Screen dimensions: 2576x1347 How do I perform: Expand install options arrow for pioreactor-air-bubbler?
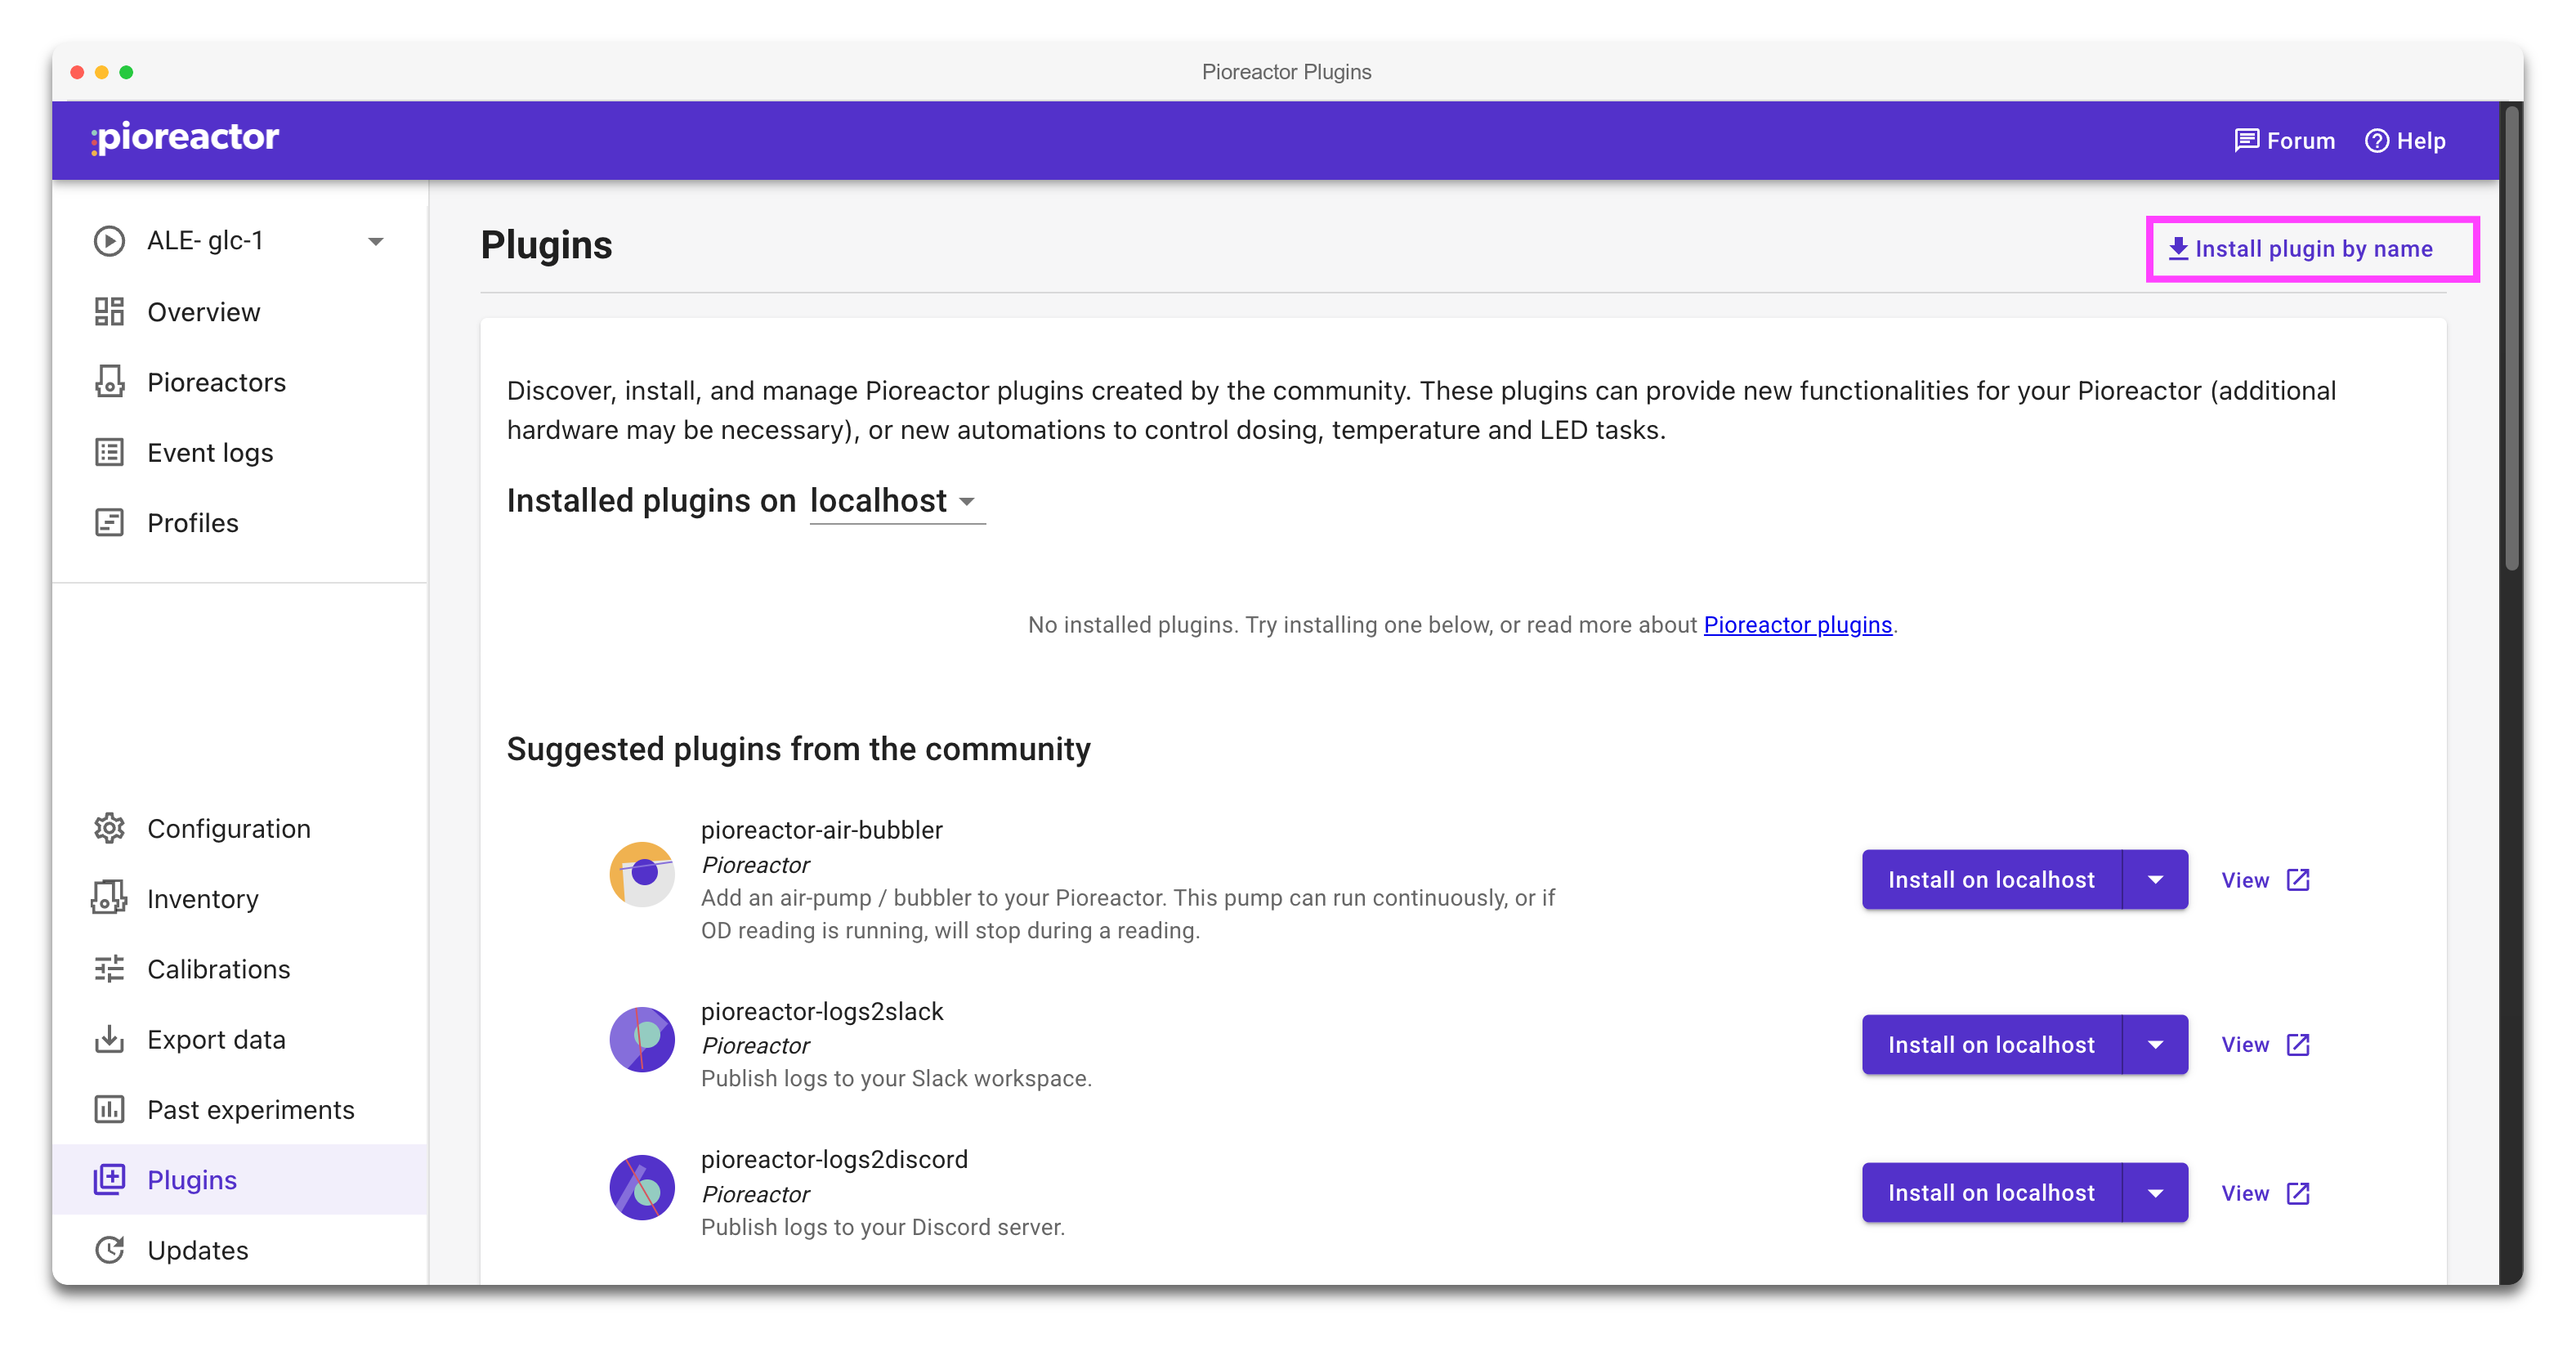2155,880
